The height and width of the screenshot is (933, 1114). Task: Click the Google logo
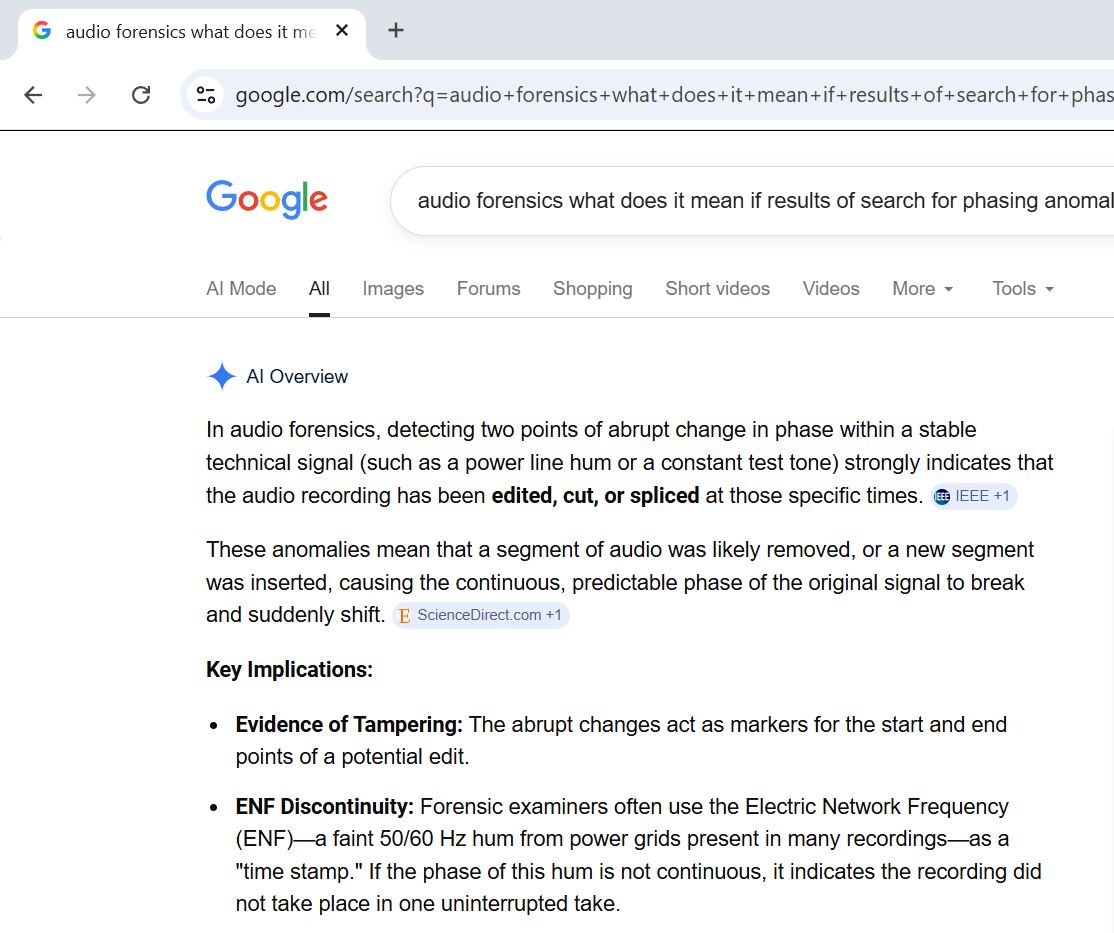point(267,200)
